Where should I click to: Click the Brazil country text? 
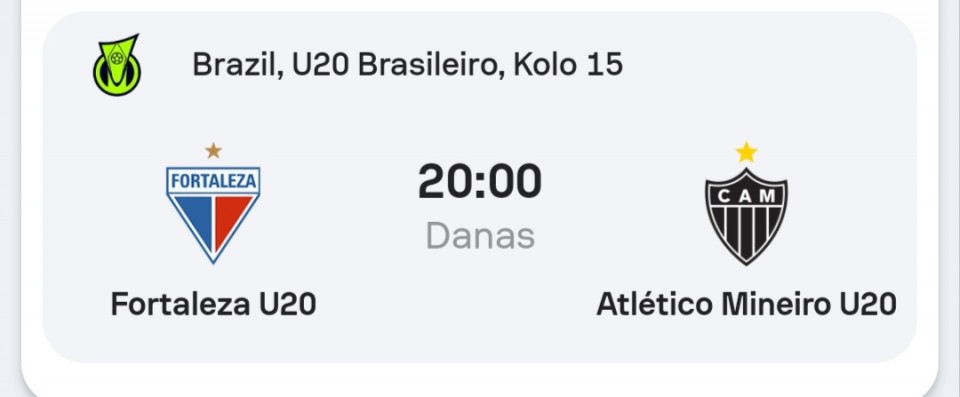pyautogui.click(x=238, y=65)
